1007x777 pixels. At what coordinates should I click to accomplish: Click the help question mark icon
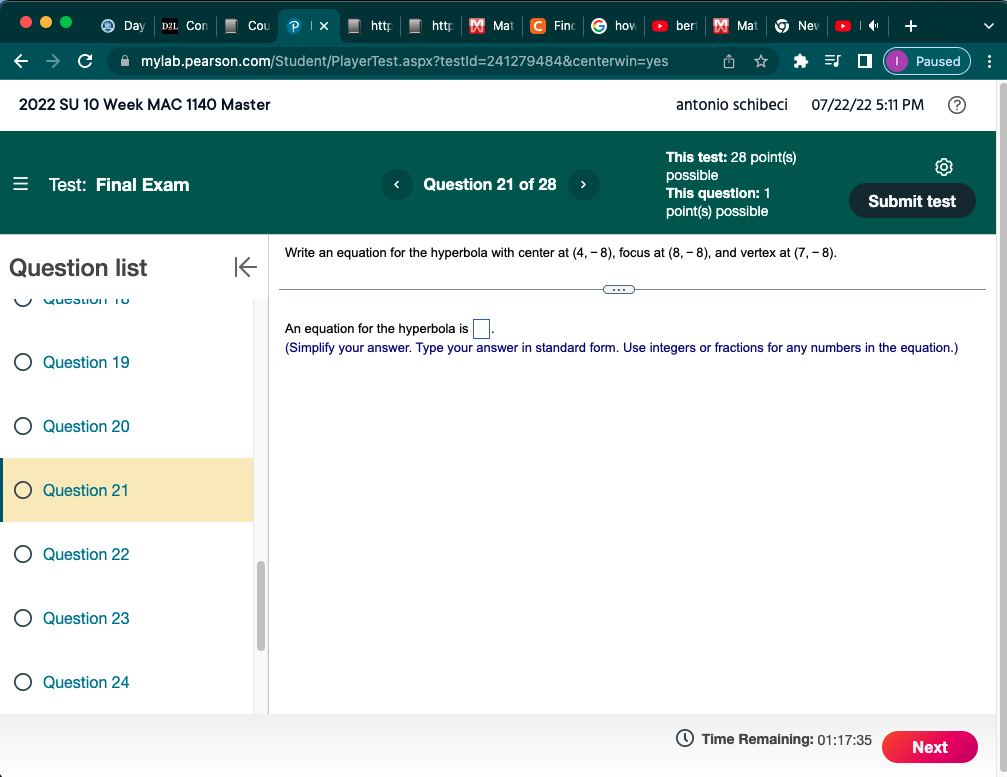(x=956, y=104)
